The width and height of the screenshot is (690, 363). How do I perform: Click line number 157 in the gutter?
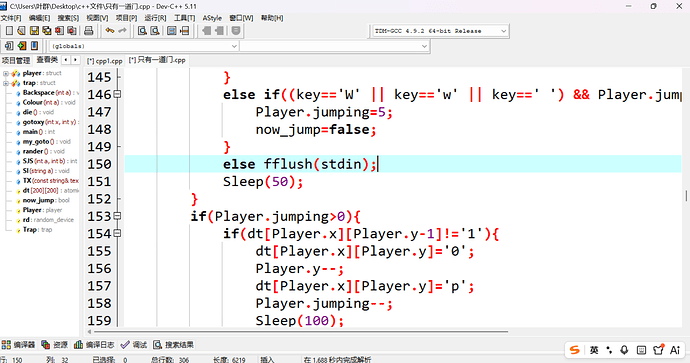99,286
